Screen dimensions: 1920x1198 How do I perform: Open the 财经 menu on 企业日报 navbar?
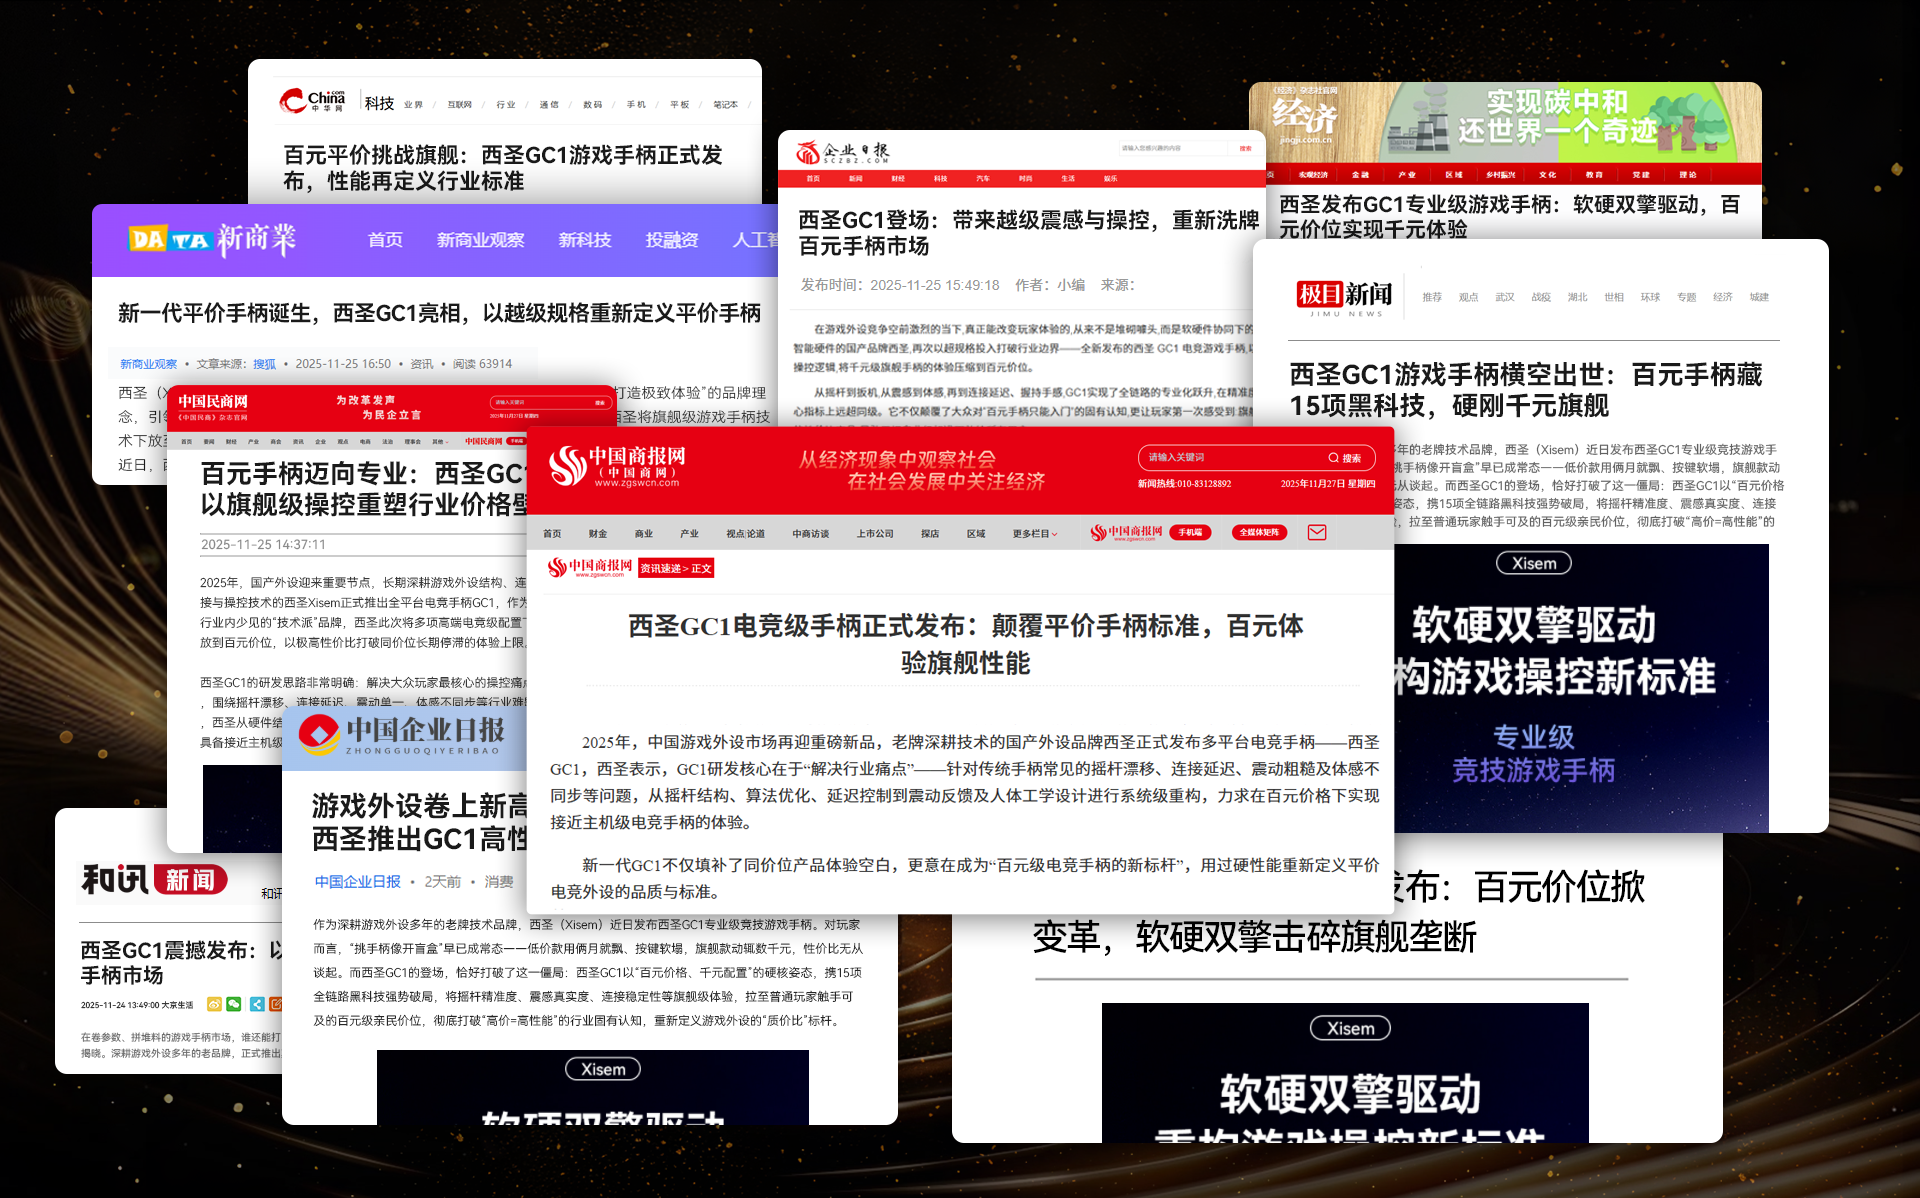point(897,178)
